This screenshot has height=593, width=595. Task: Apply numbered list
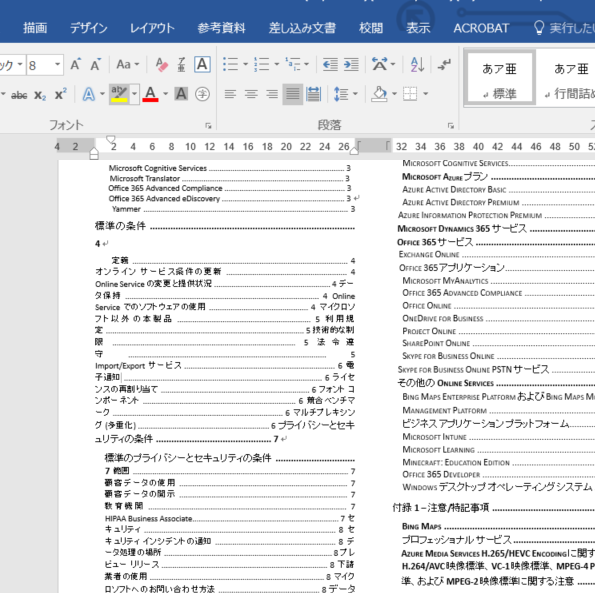click(x=261, y=64)
